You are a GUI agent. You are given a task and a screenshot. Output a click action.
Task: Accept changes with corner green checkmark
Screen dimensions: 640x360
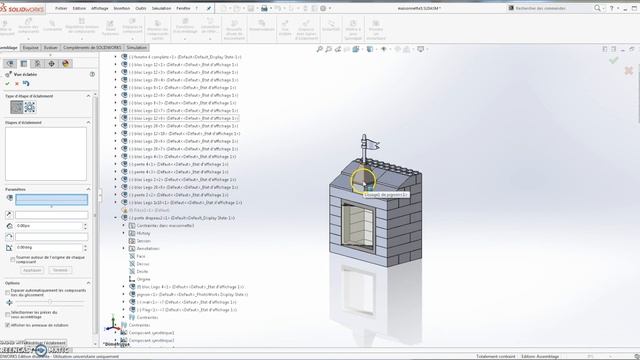click(613, 60)
